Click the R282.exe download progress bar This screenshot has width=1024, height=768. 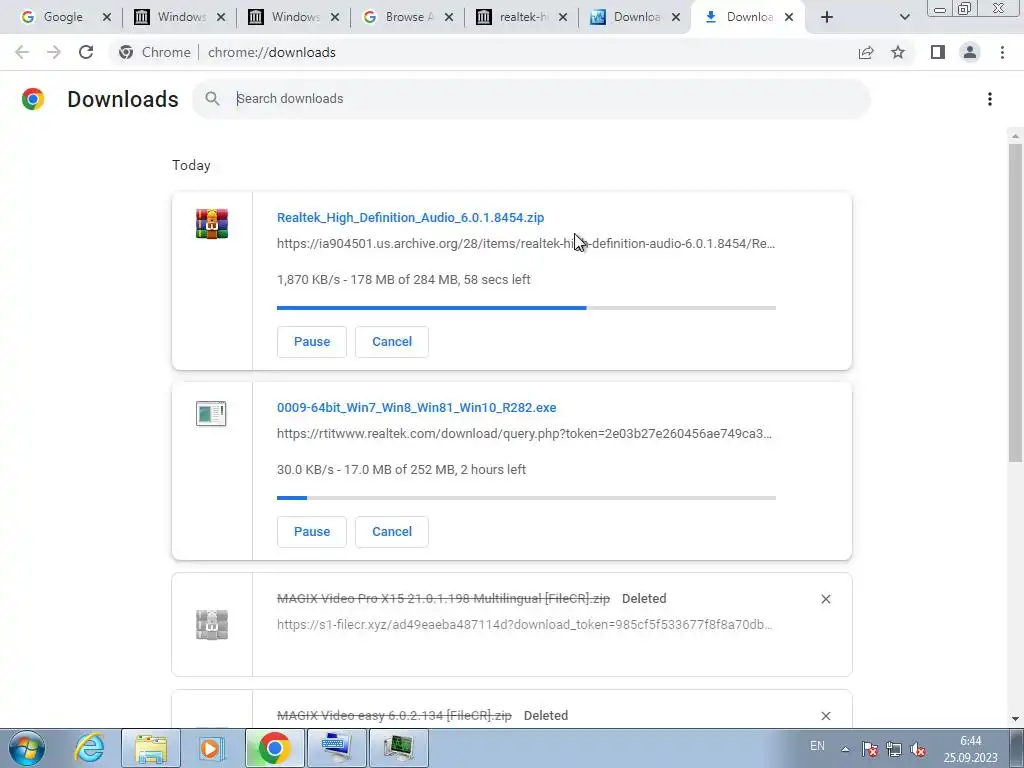tap(526, 498)
